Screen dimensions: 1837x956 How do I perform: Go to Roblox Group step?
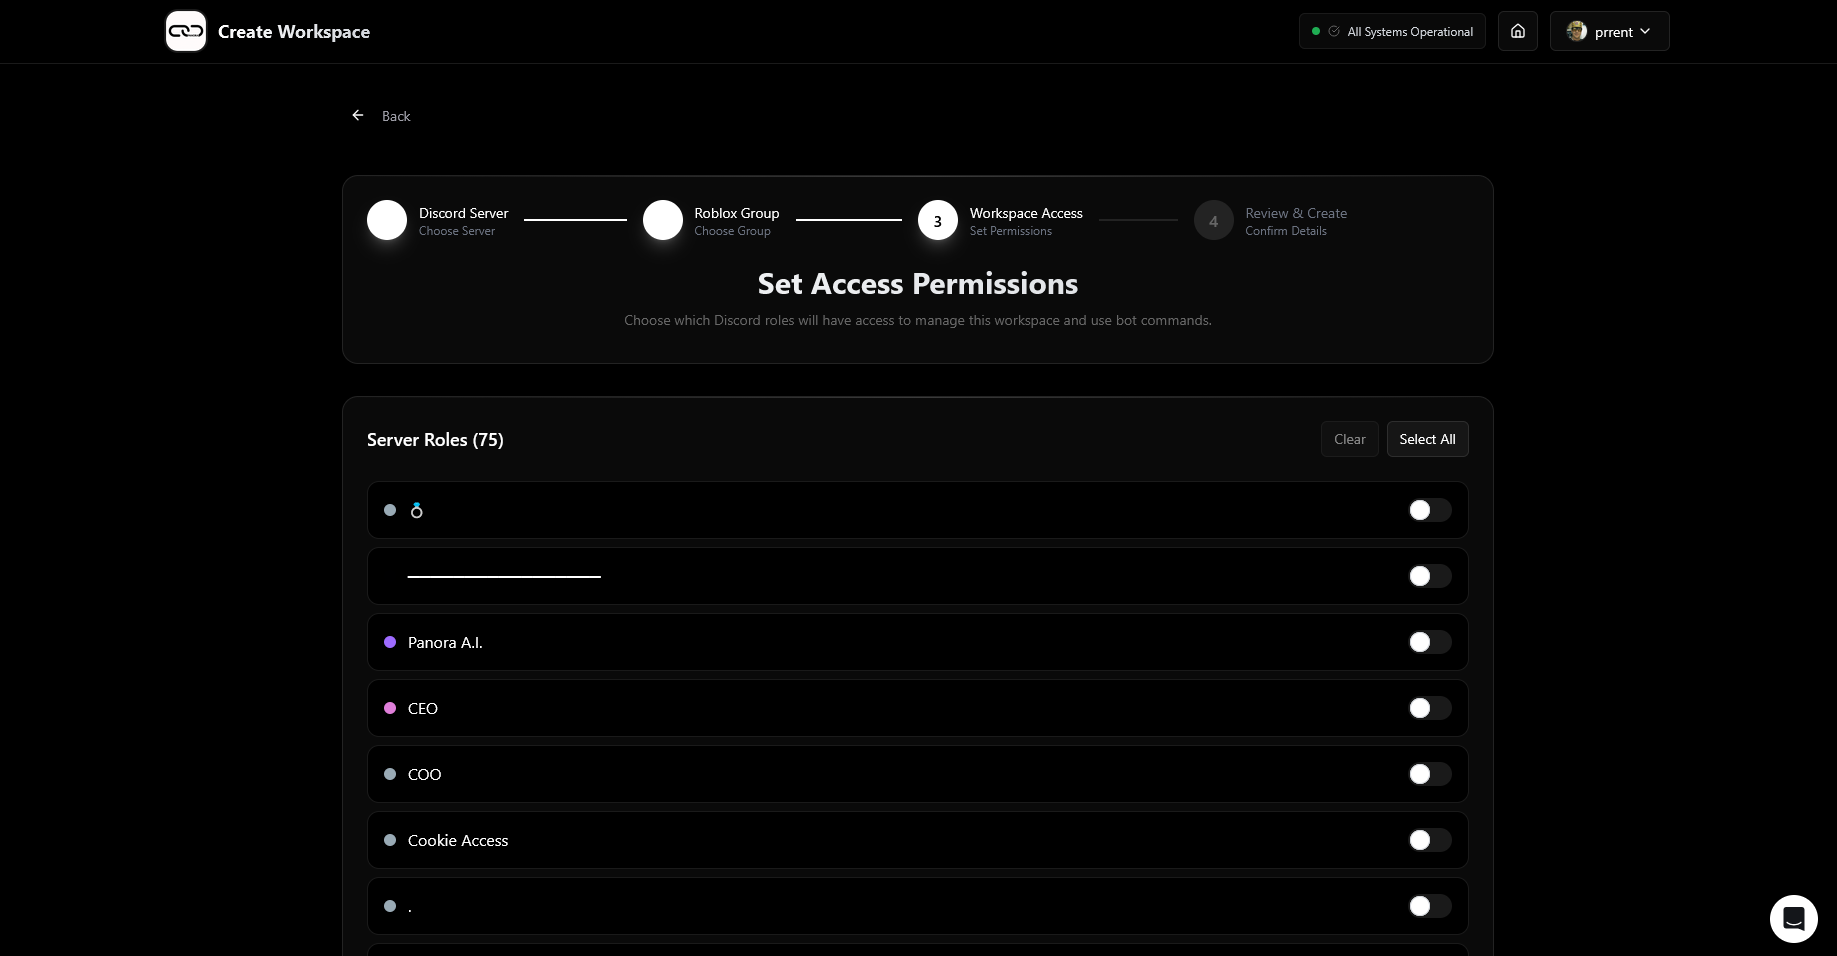click(662, 221)
